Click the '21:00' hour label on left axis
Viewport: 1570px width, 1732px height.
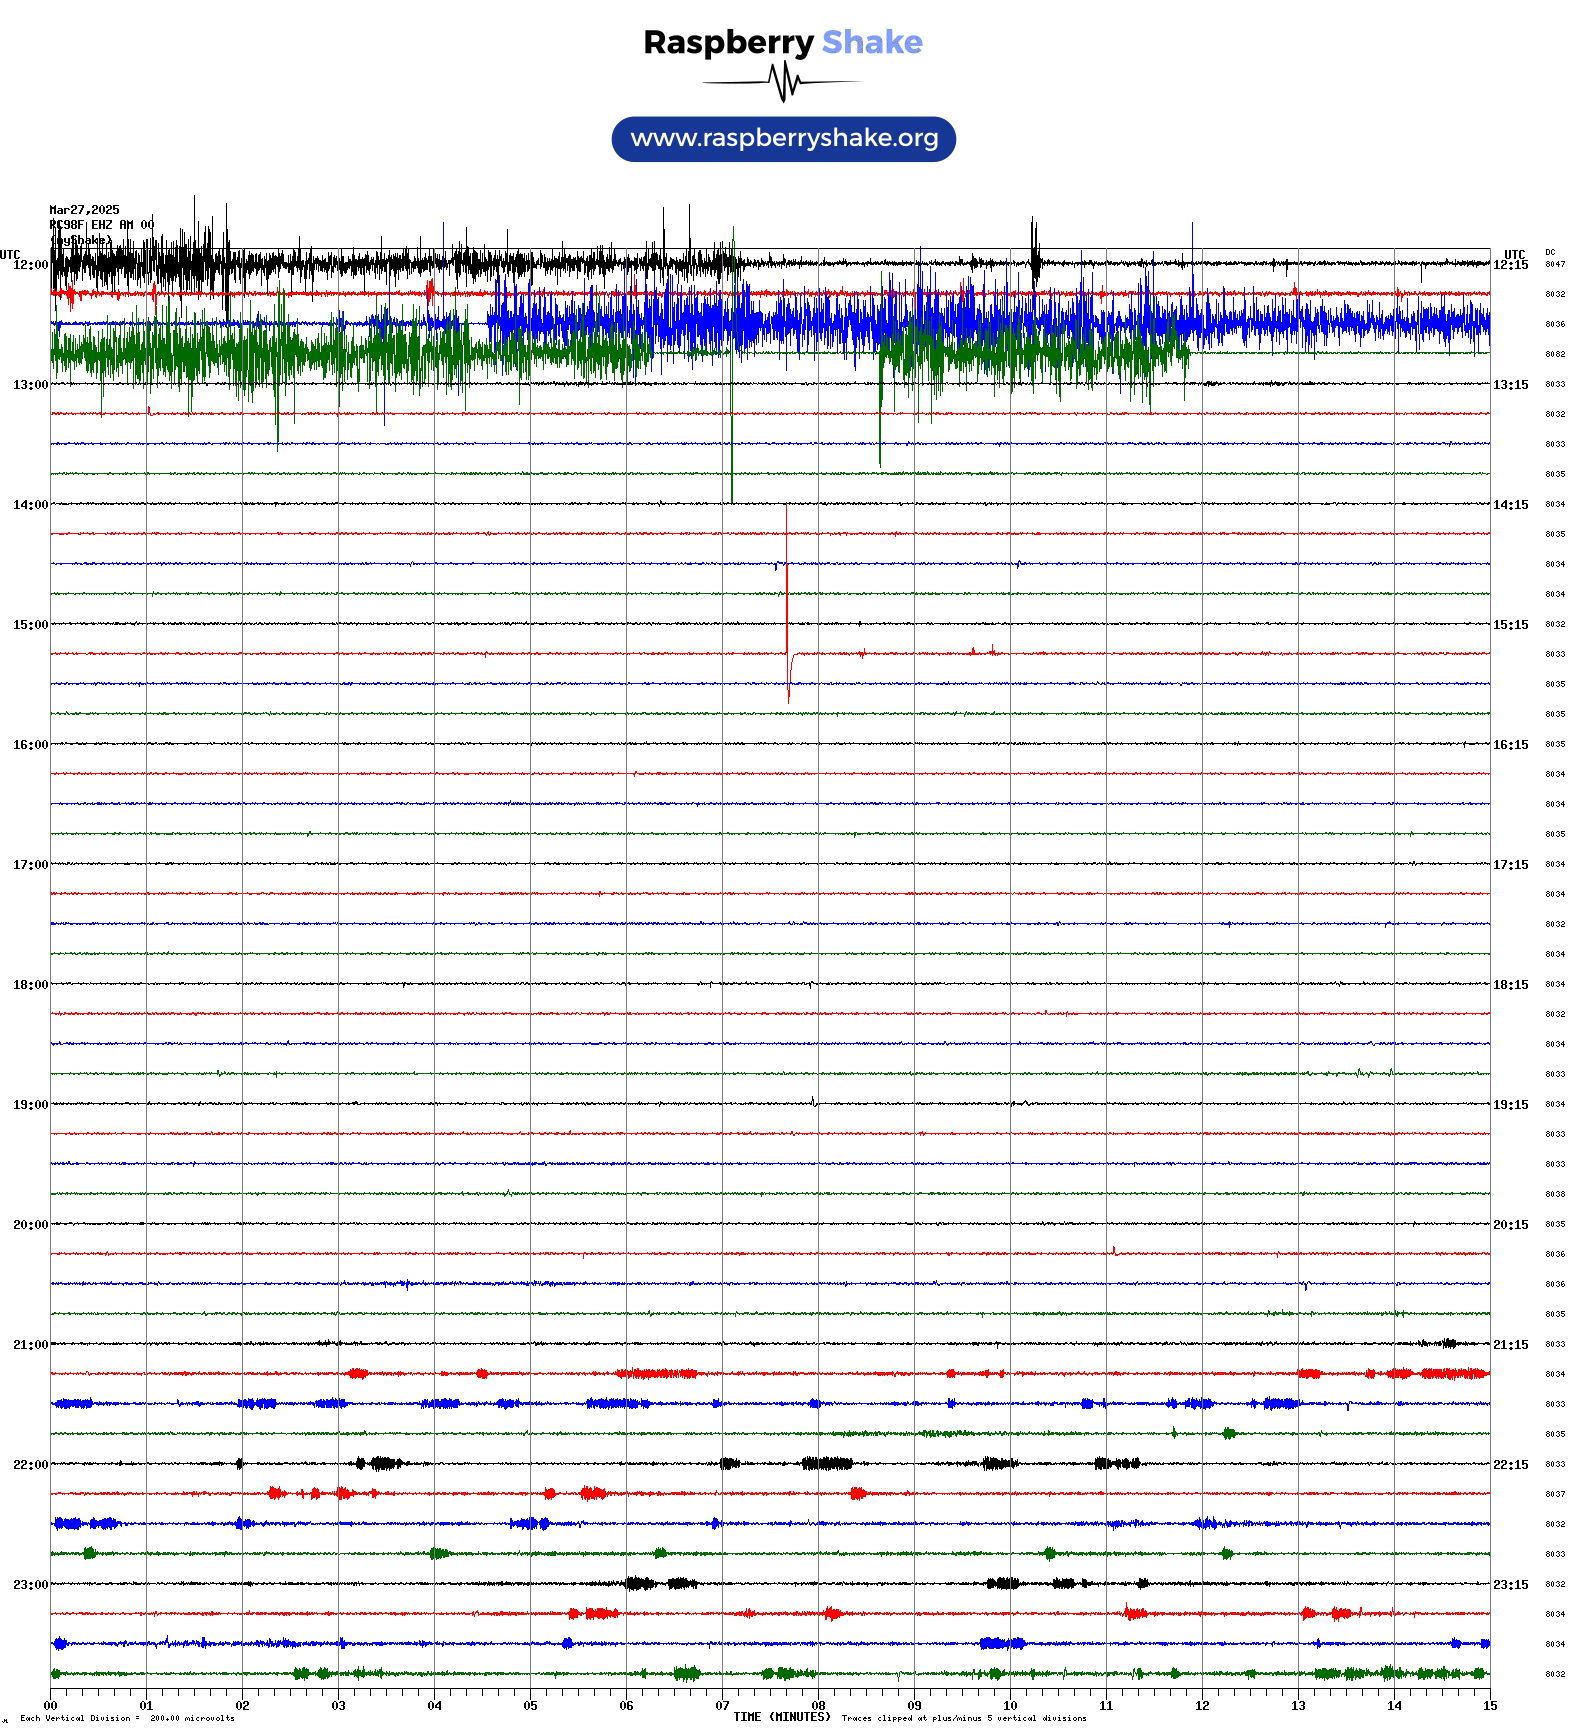click(30, 1345)
